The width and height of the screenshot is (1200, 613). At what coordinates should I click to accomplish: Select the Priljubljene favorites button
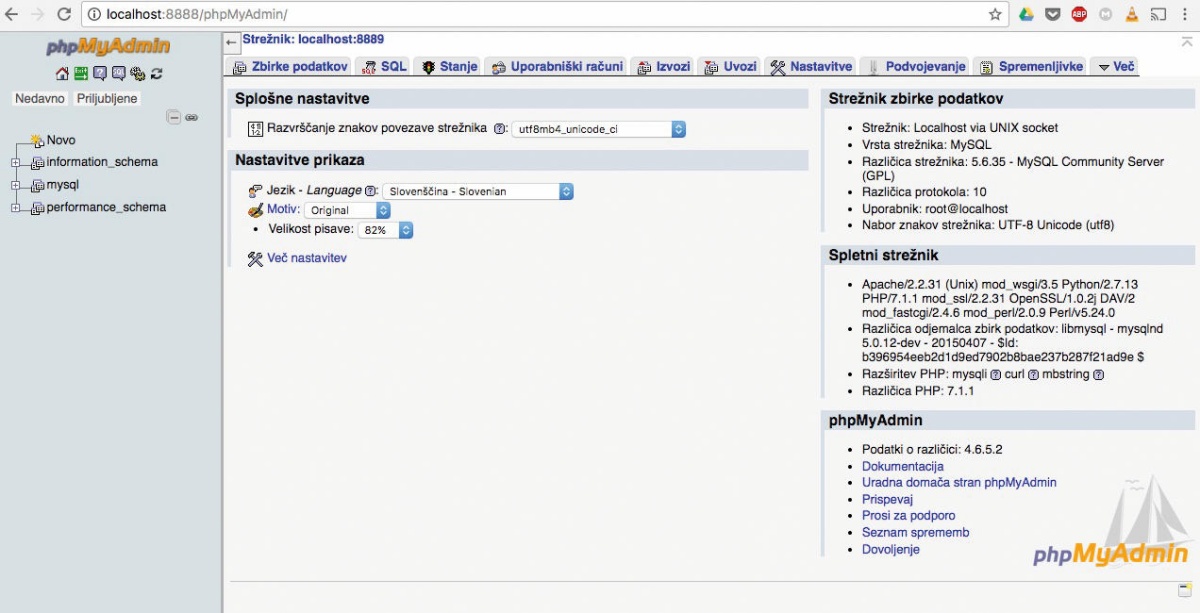107,99
